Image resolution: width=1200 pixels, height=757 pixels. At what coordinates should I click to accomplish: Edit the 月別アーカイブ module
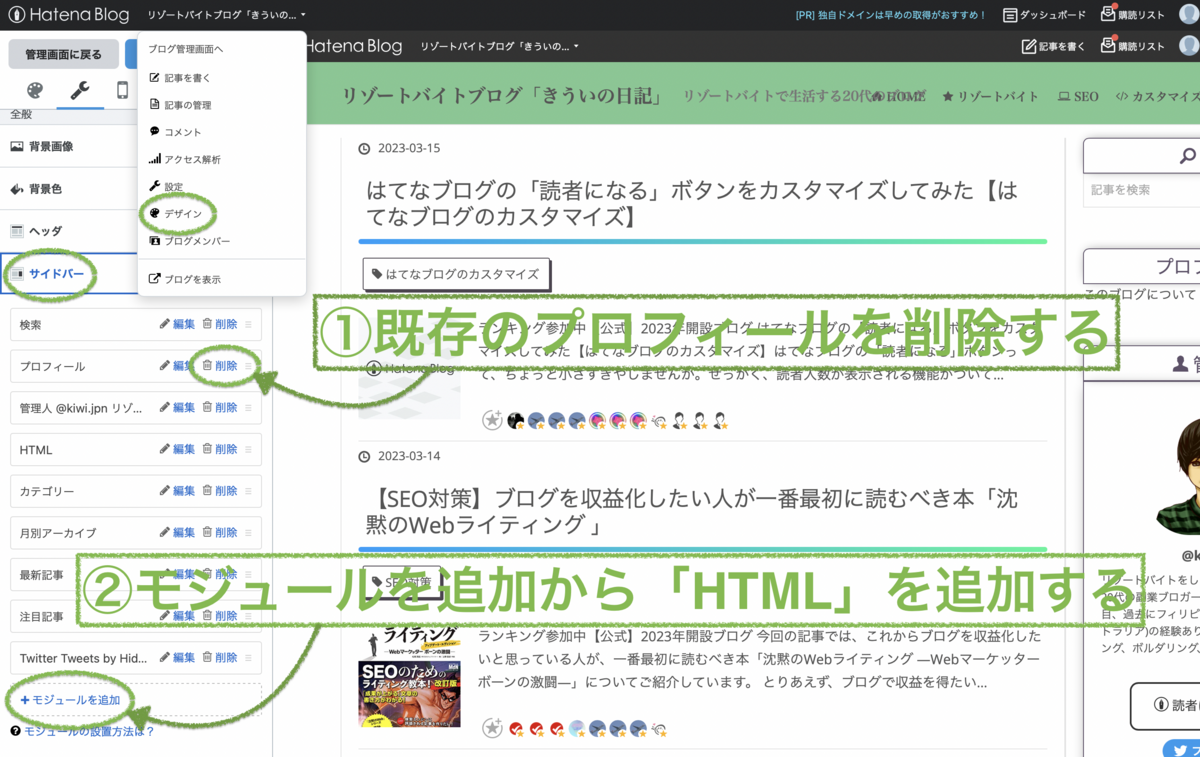coord(177,532)
